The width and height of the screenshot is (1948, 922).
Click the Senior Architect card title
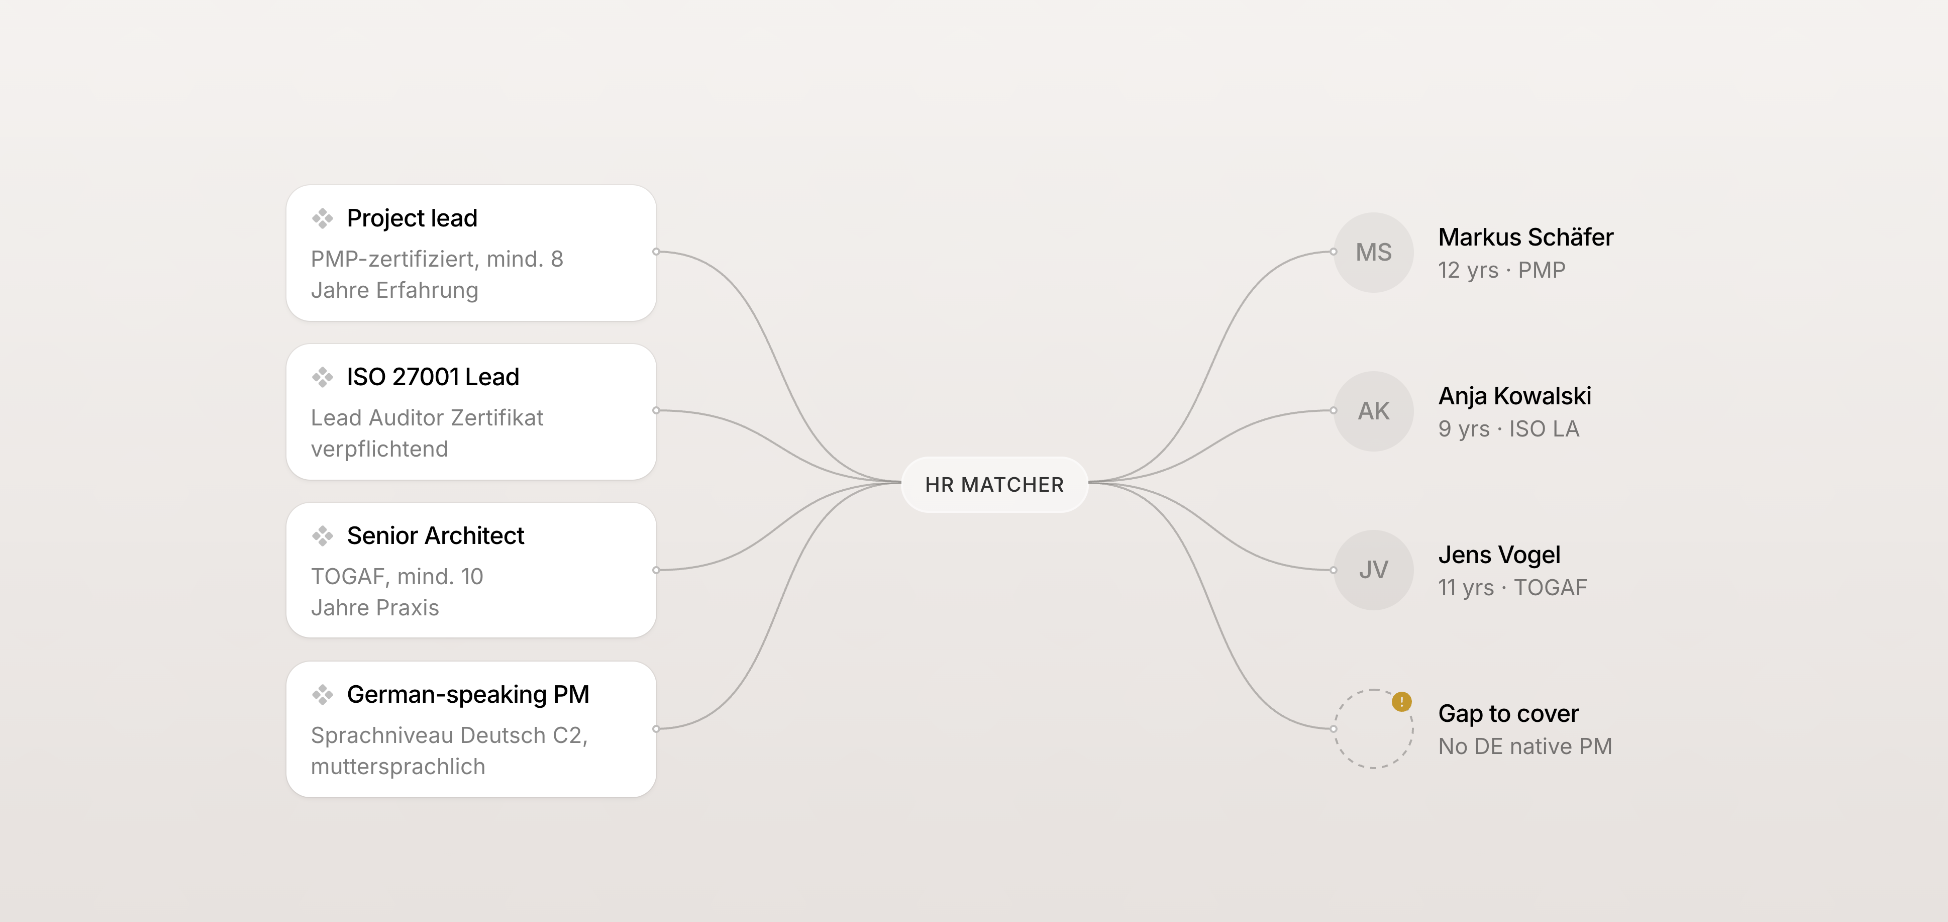(435, 536)
